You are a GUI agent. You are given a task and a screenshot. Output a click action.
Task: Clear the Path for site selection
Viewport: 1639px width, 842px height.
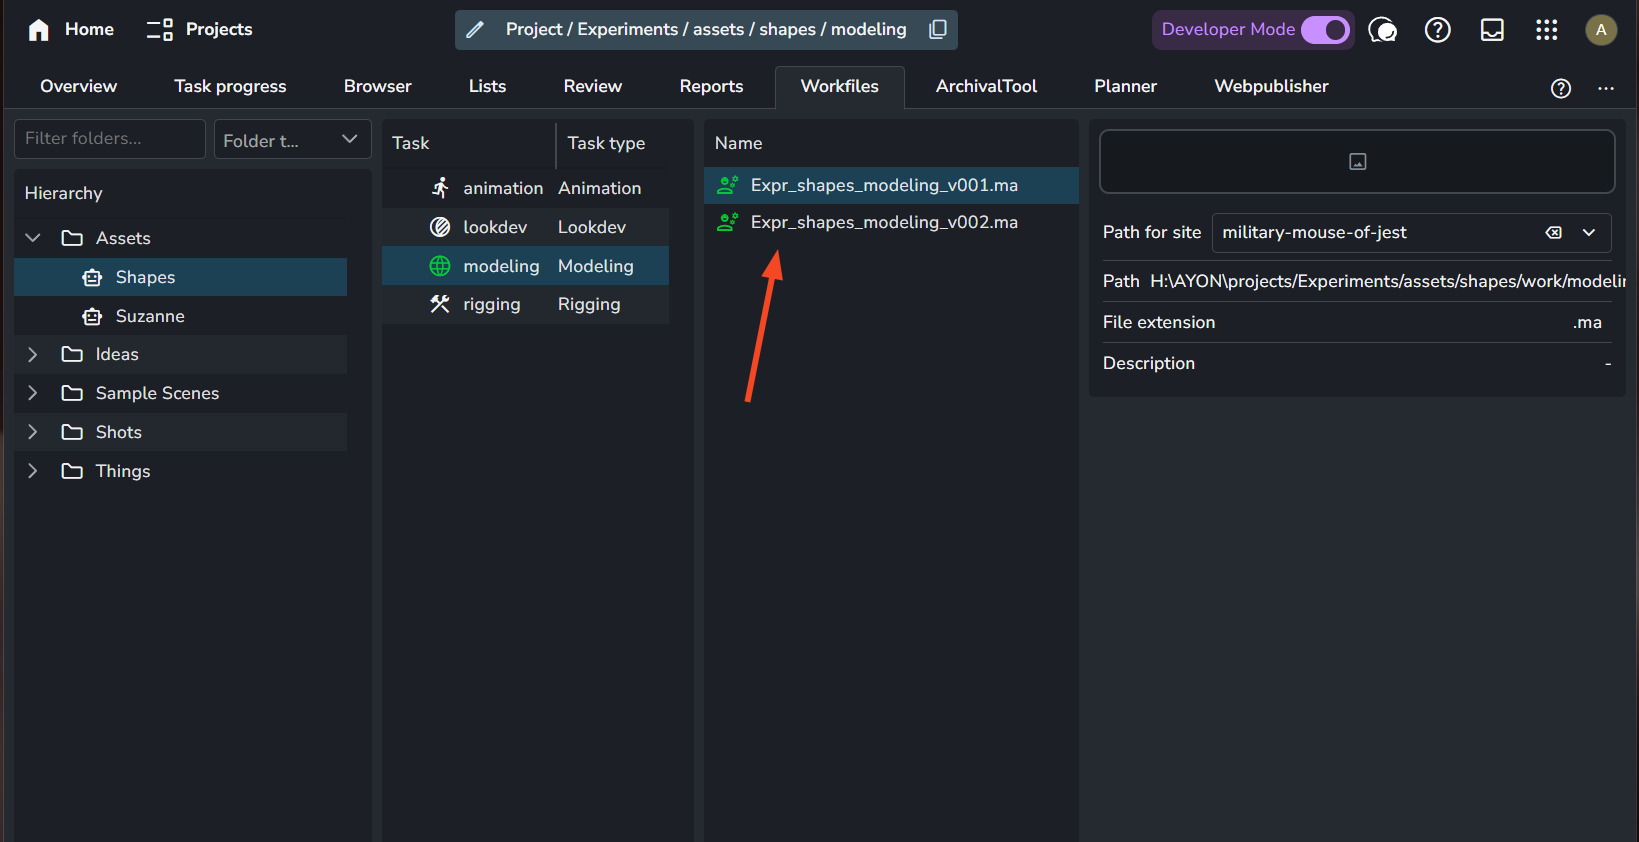click(1553, 233)
